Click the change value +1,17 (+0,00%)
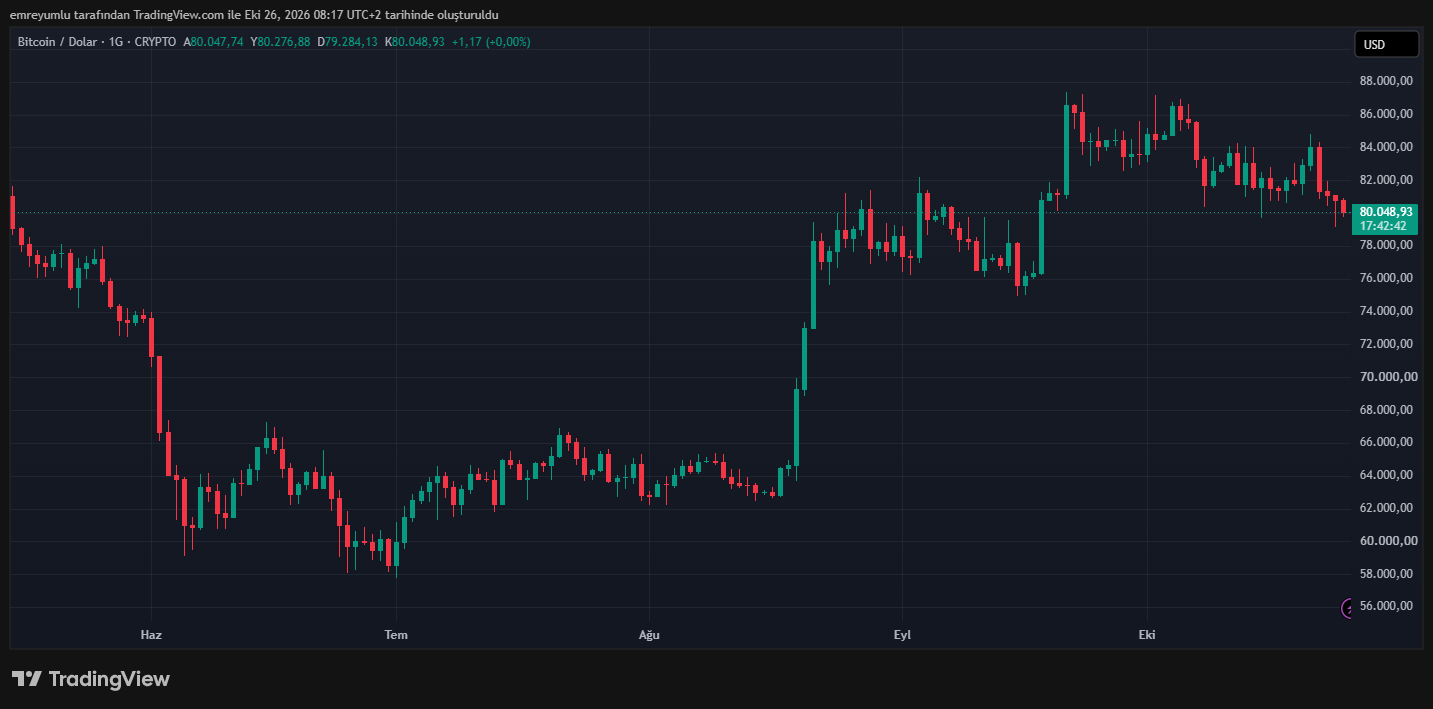The image size is (1433, 709). coord(491,42)
